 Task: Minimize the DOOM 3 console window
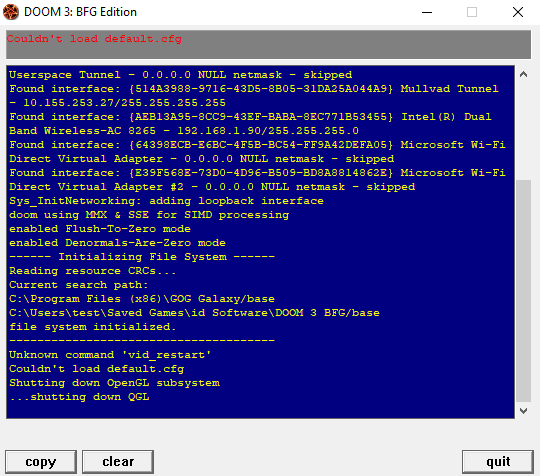click(427, 12)
